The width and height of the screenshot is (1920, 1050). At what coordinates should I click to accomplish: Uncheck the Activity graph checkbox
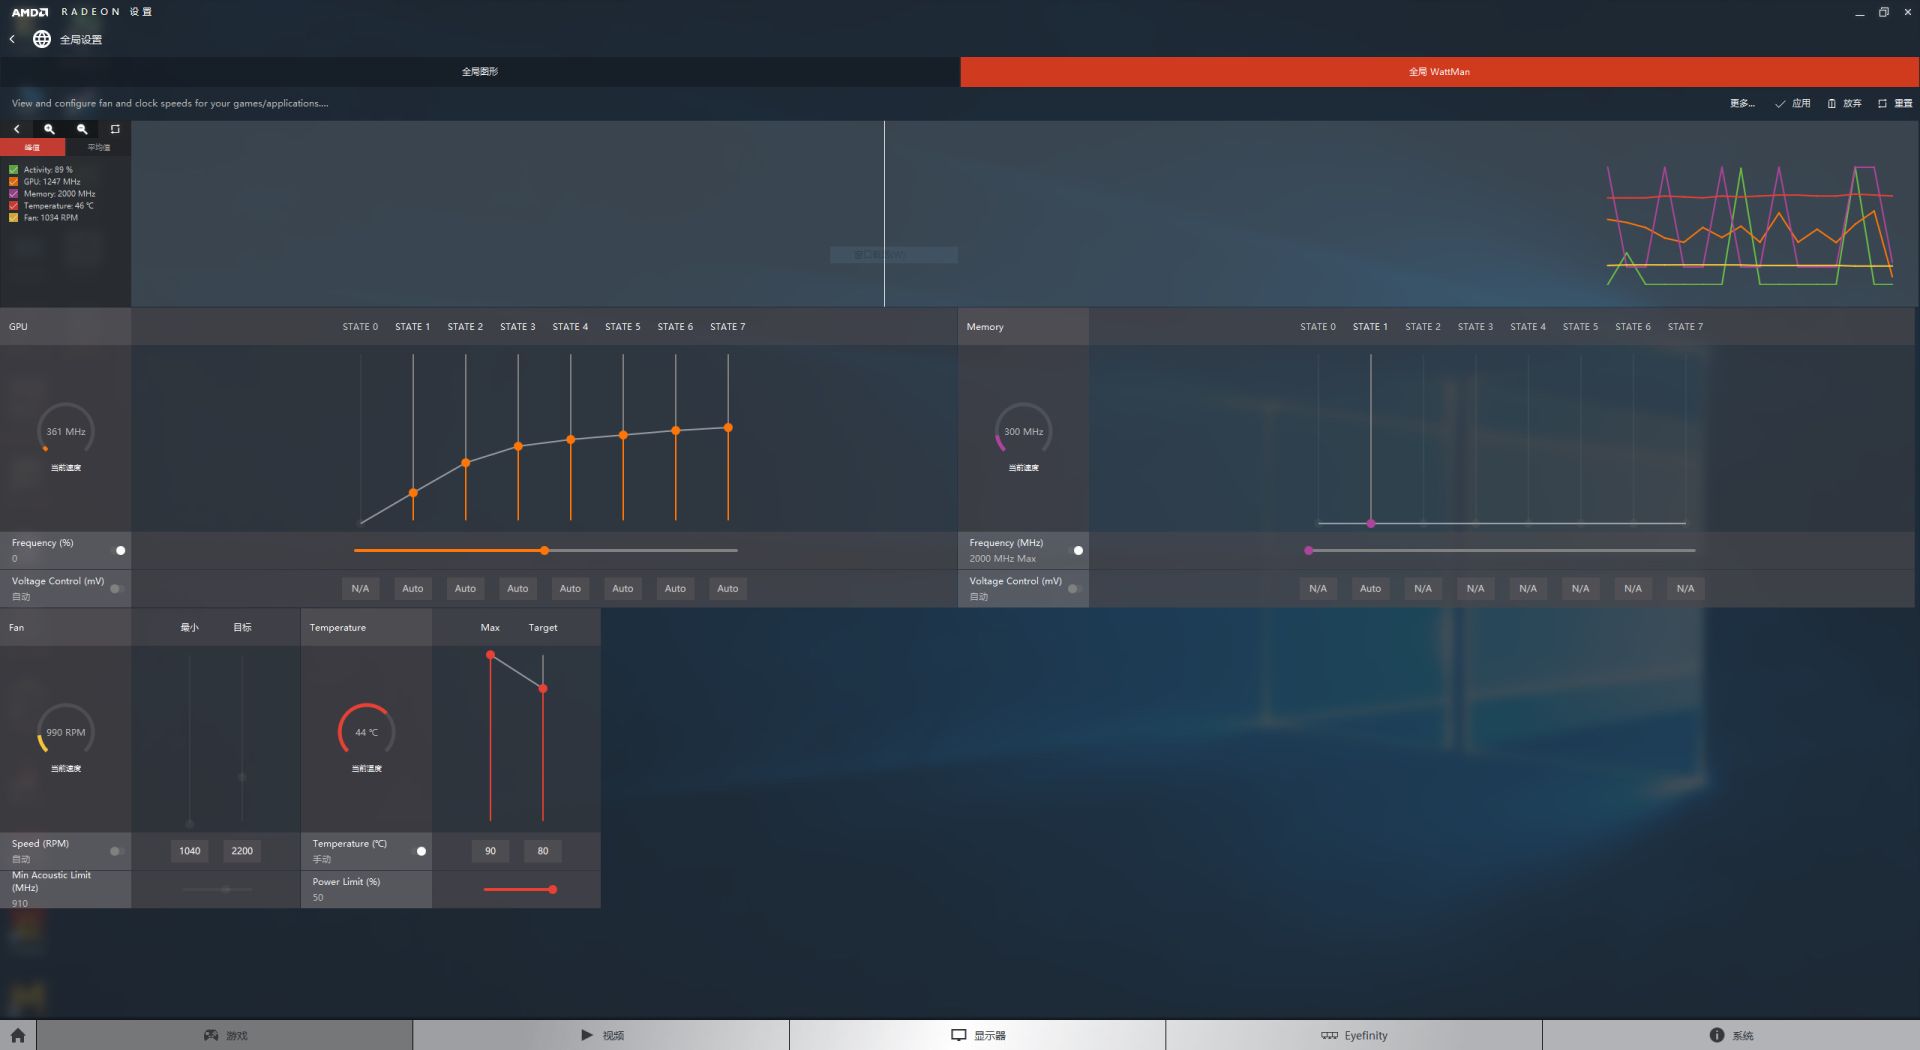[14, 170]
